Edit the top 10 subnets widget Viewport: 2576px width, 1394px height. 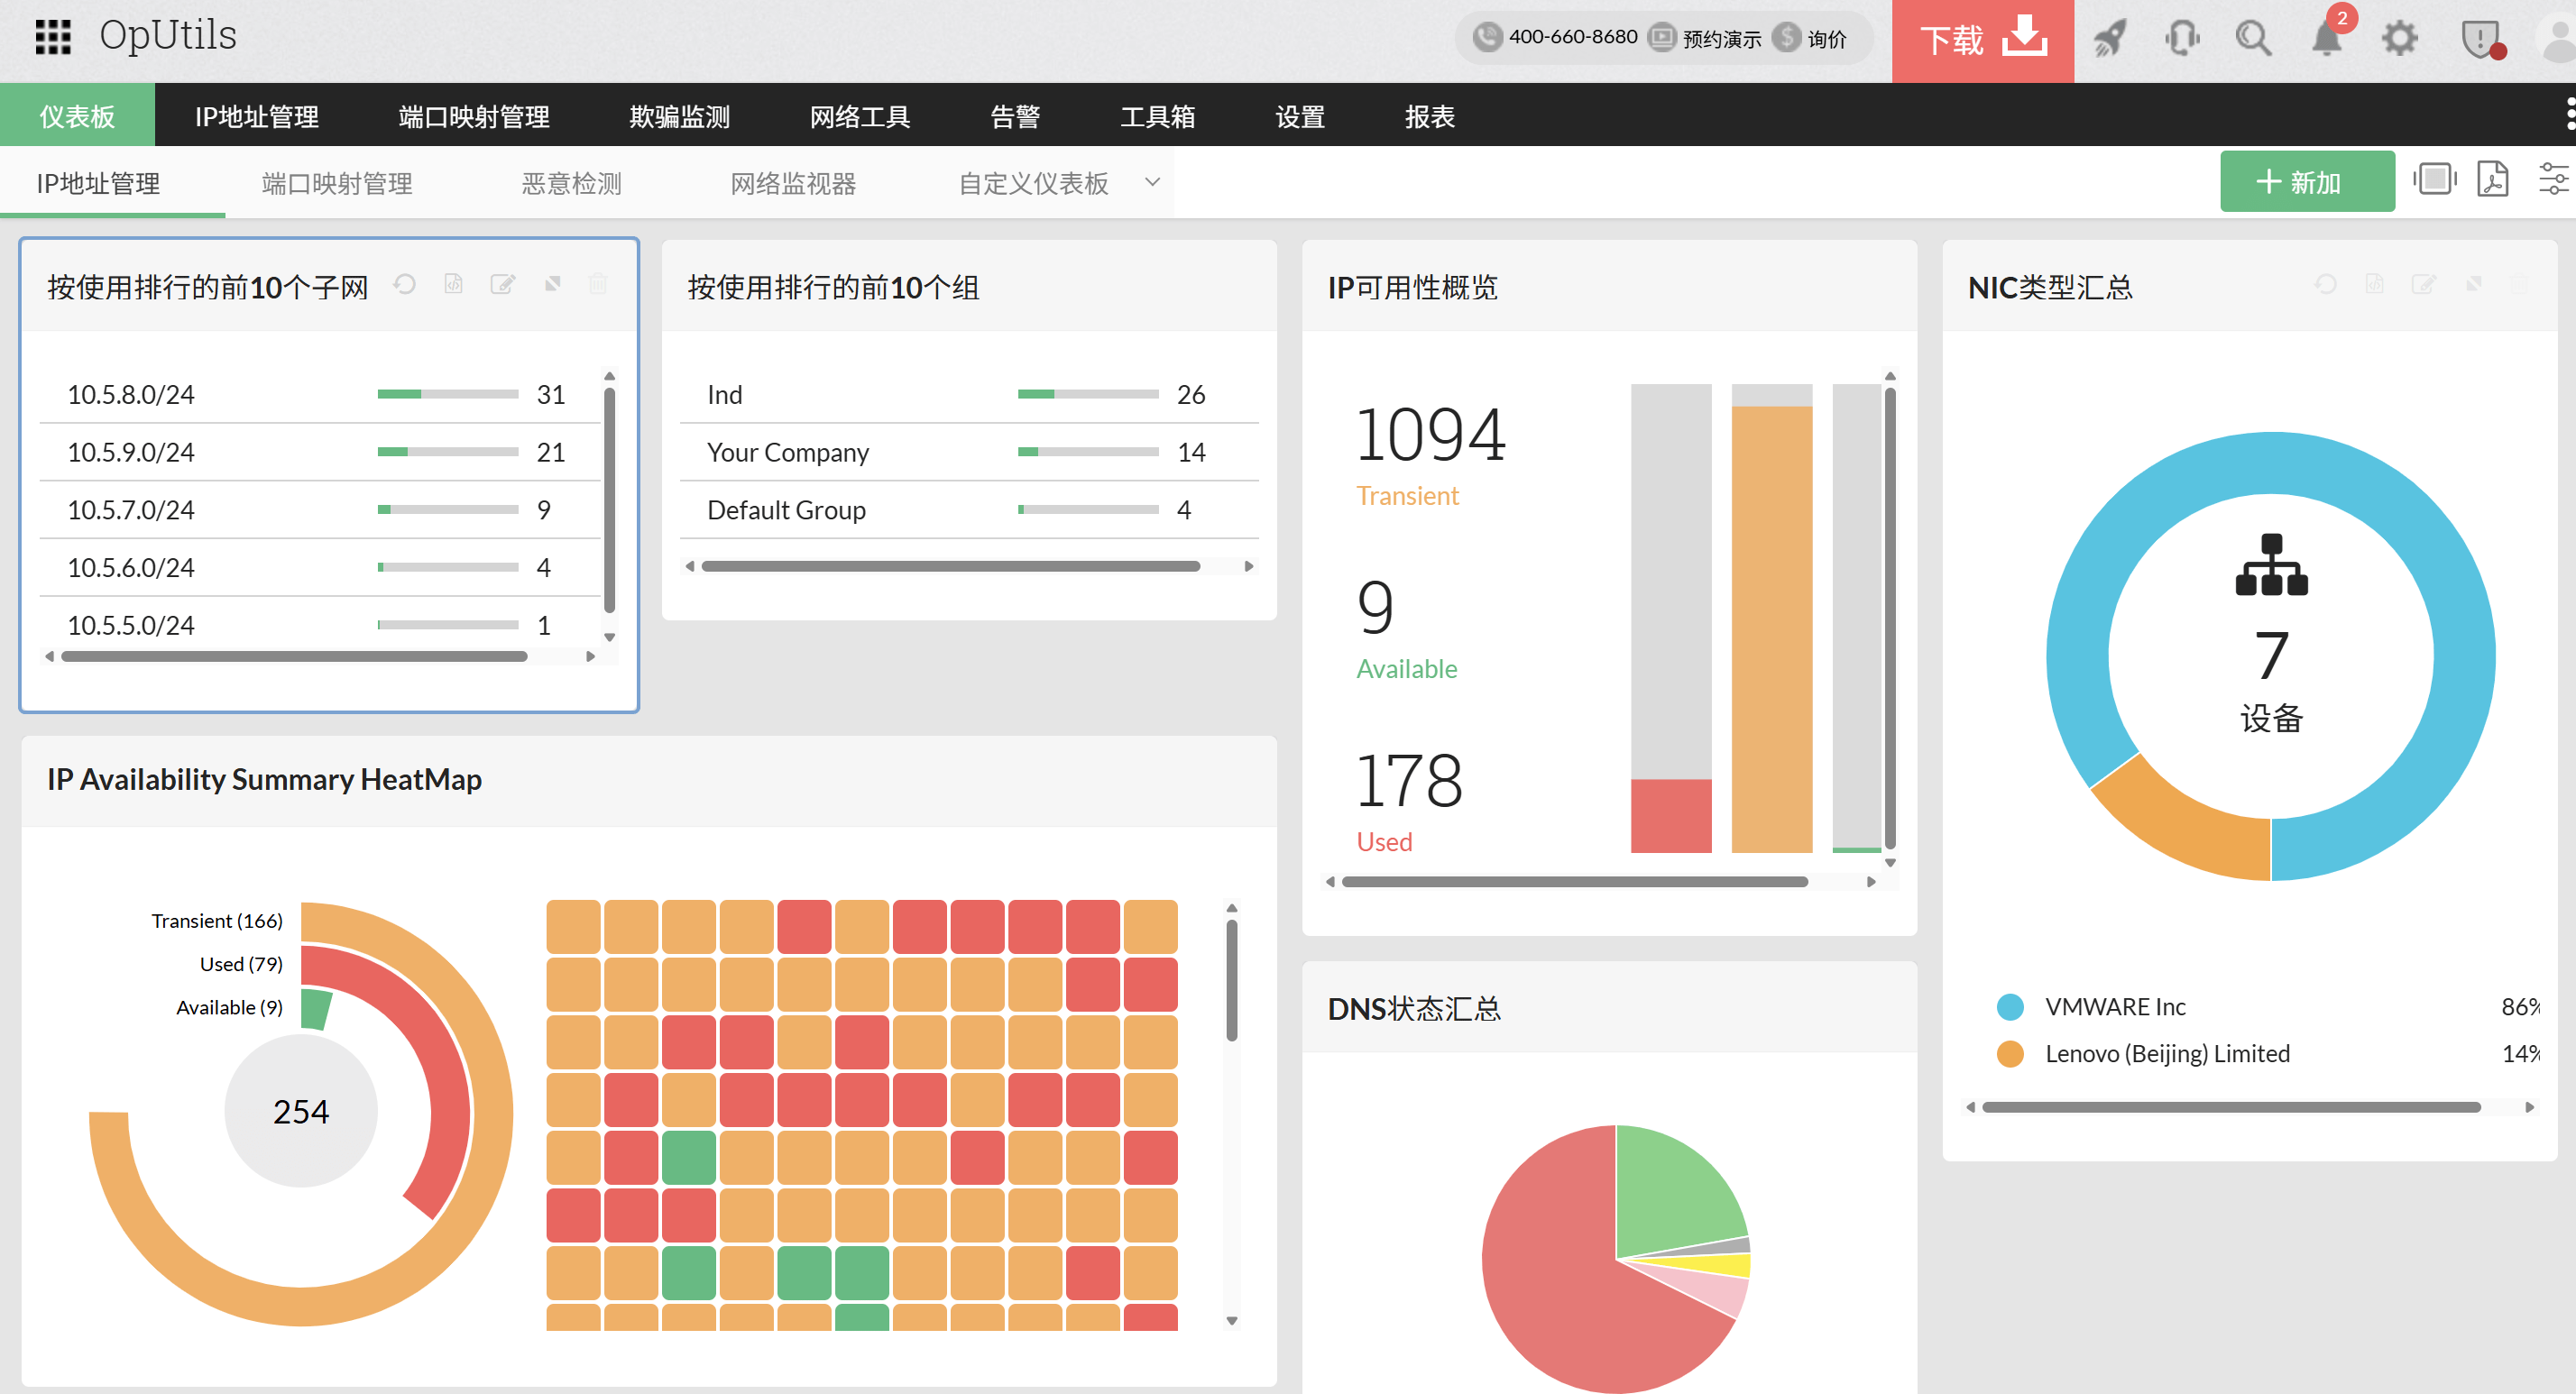click(502, 285)
